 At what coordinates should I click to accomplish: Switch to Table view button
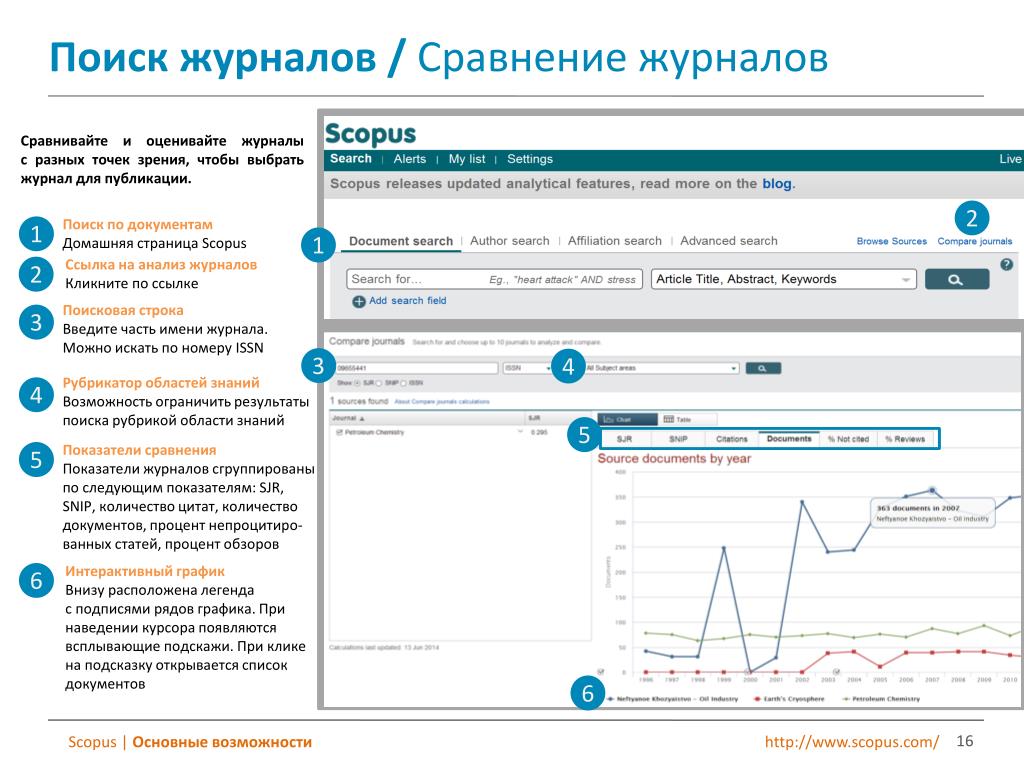point(687,419)
